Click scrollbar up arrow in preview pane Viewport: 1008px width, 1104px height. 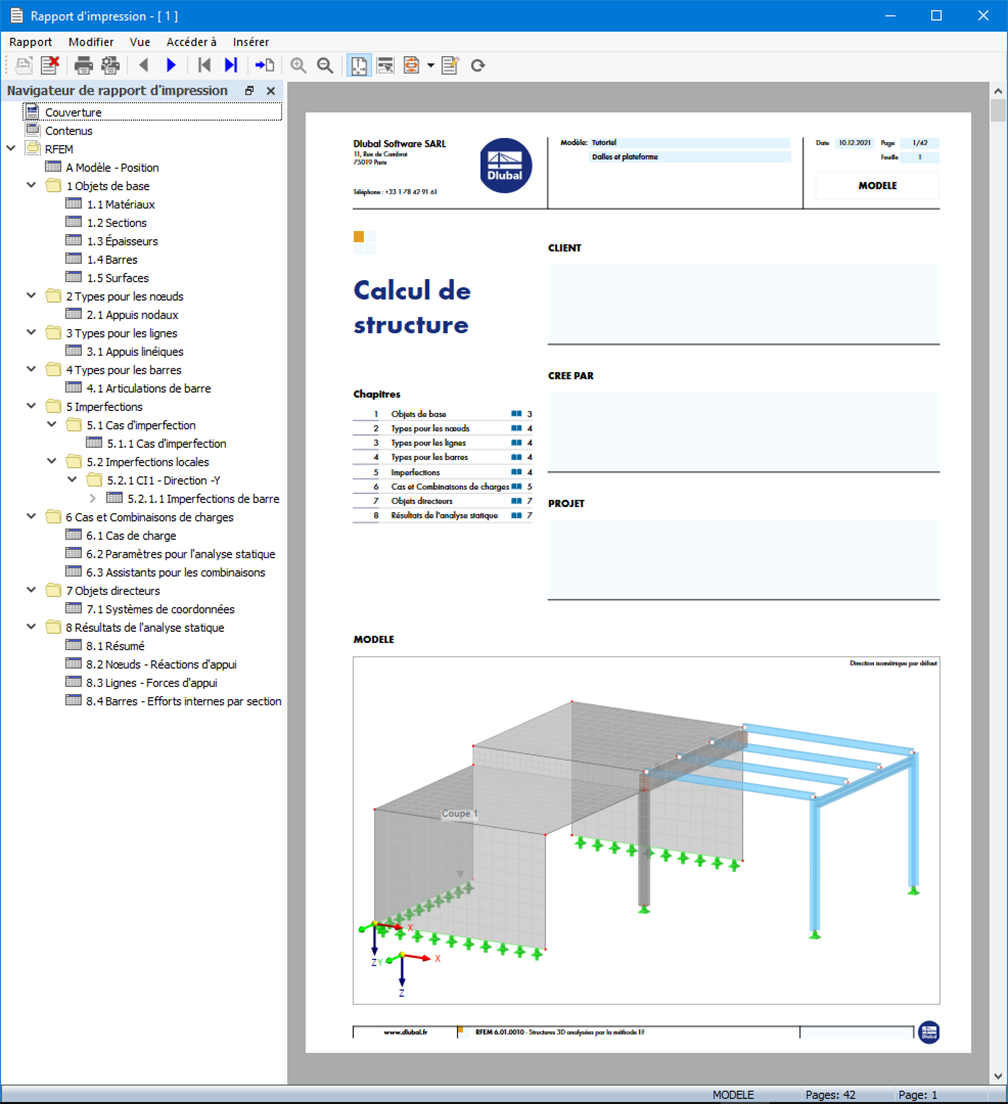pos(998,91)
